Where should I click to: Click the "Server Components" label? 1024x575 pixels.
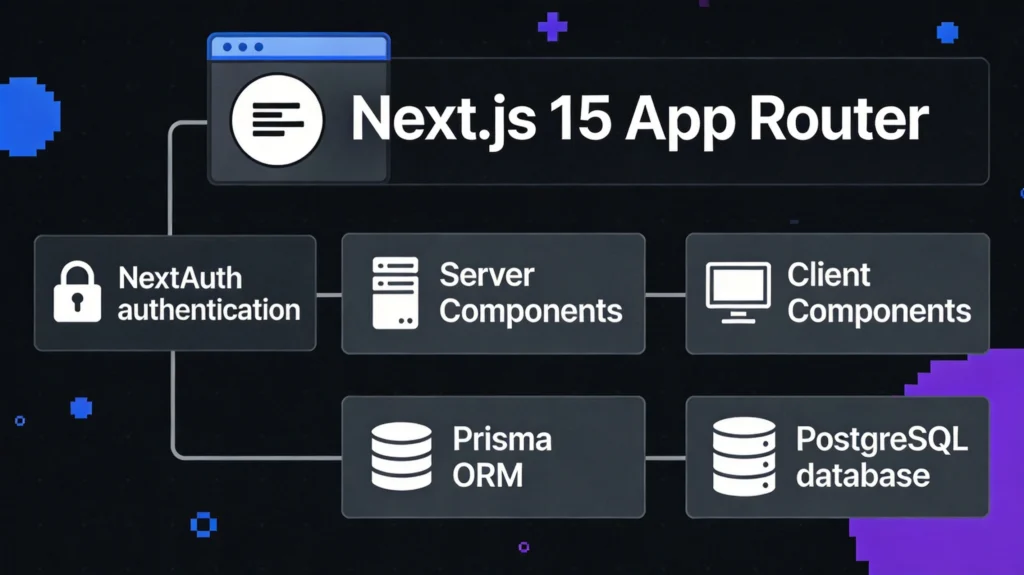[530, 293]
